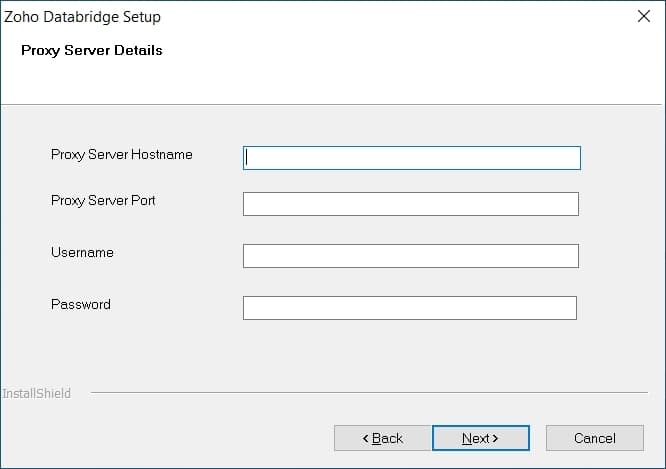Click the Proxy Server Hostname label
666x469 pixels.
(122, 155)
